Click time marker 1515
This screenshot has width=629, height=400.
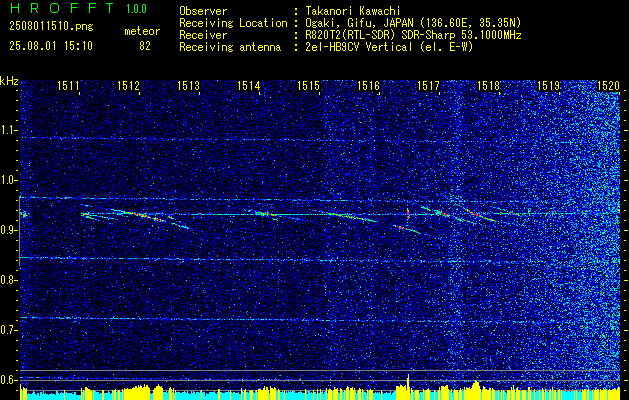[308, 85]
